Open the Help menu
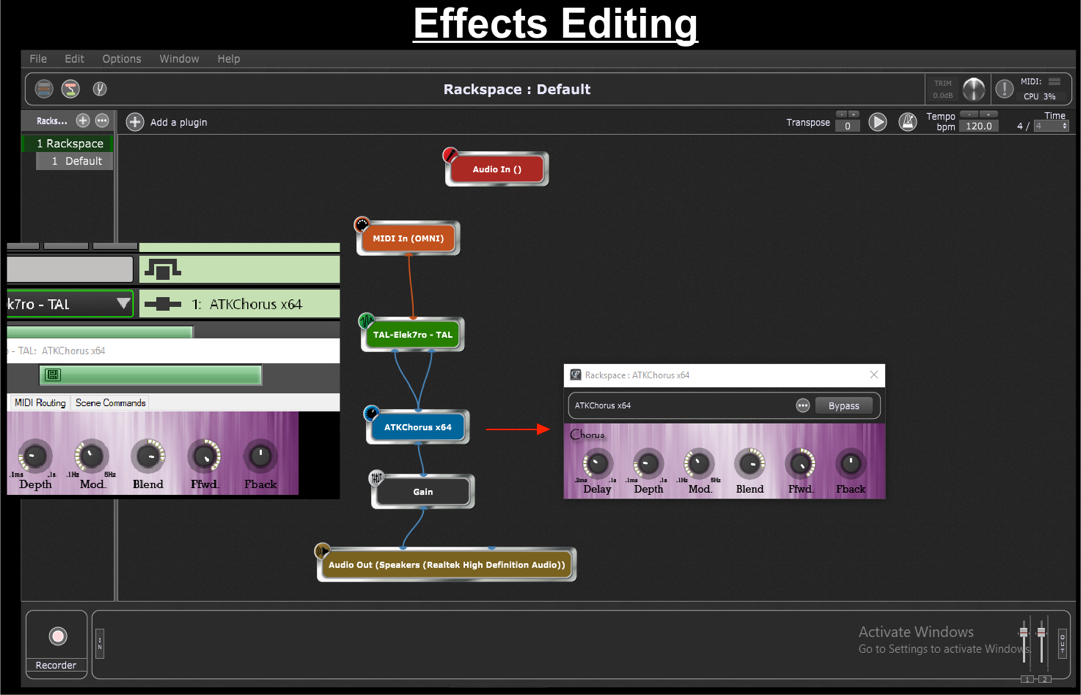Viewport: 1081px width, 695px height. tap(229, 59)
